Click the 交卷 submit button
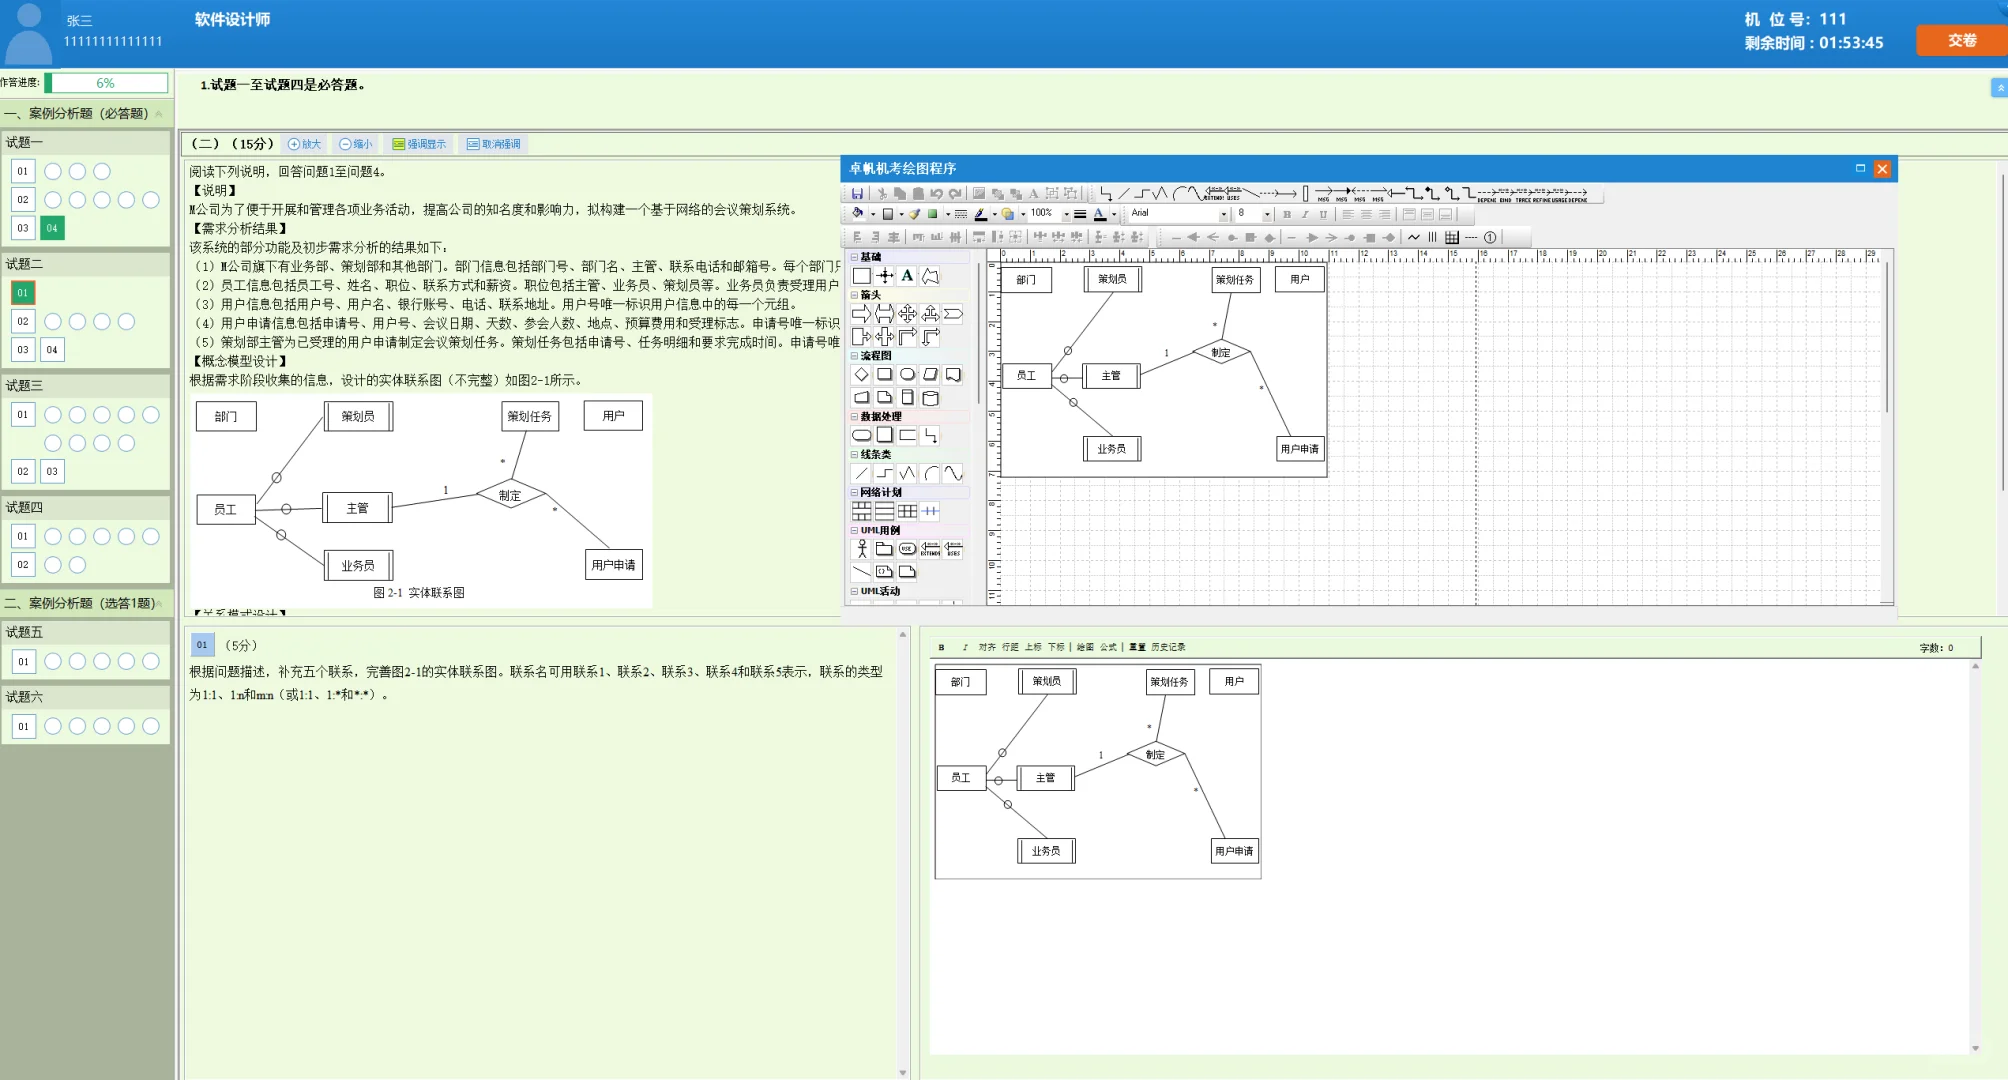This screenshot has height=1080, width=2008. 1961,40
